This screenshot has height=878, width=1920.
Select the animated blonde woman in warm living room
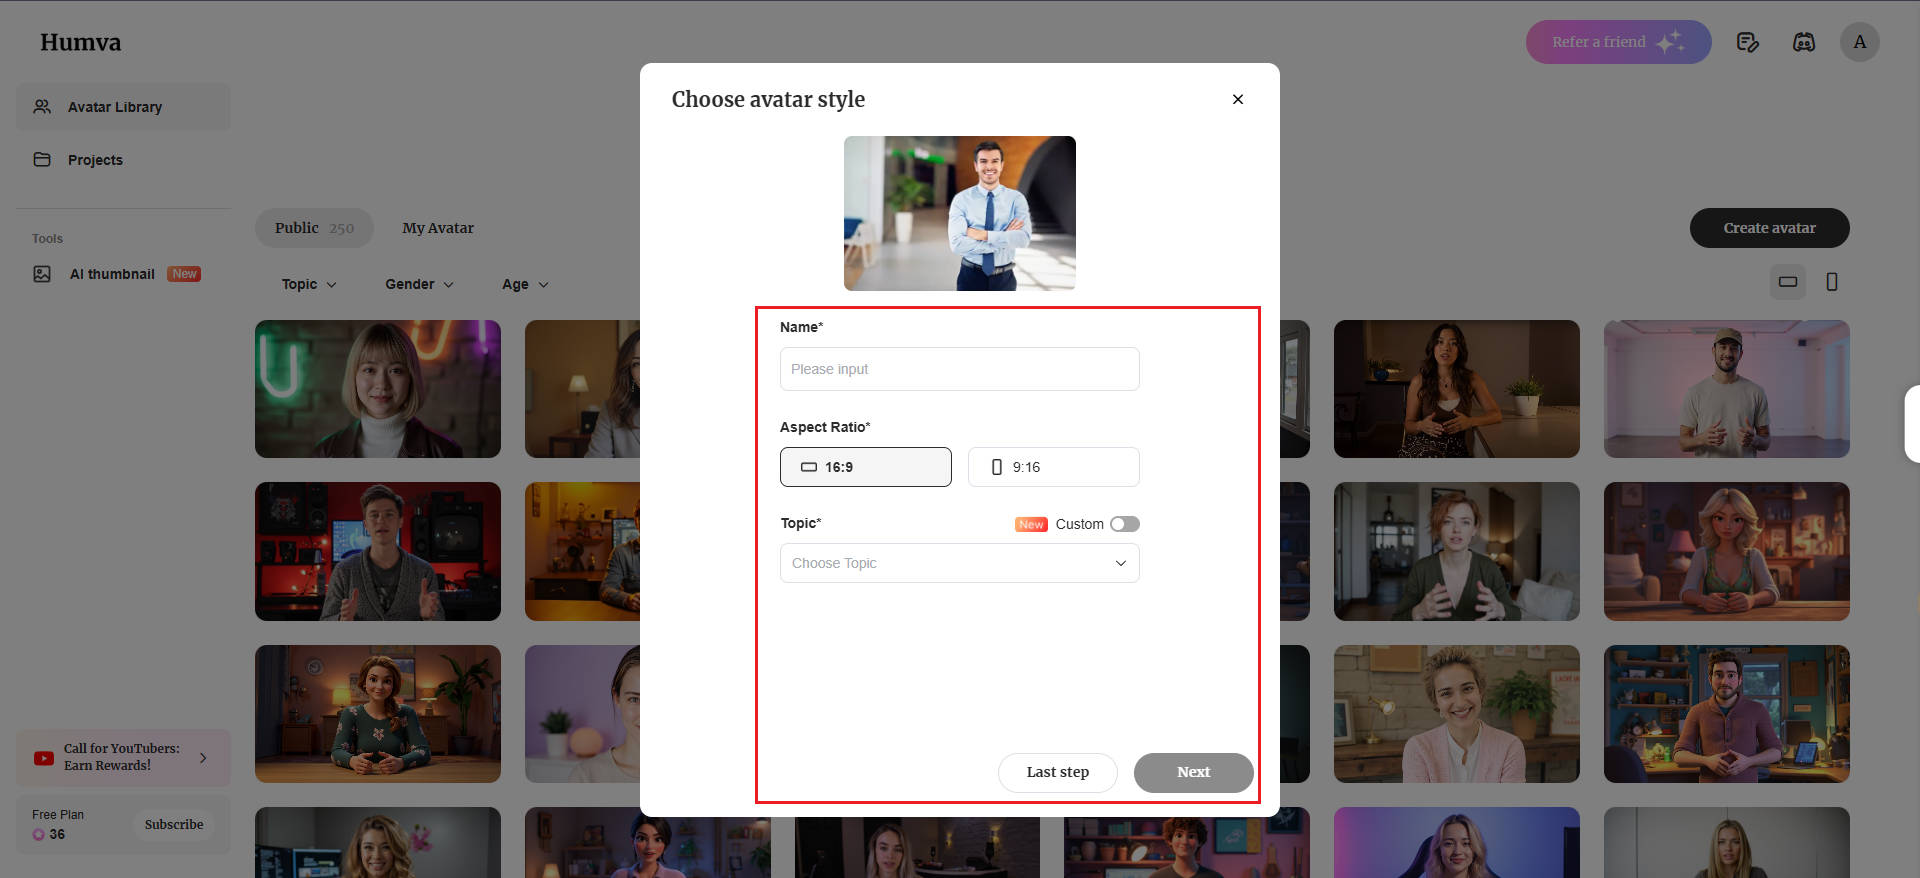coord(1727,551)
